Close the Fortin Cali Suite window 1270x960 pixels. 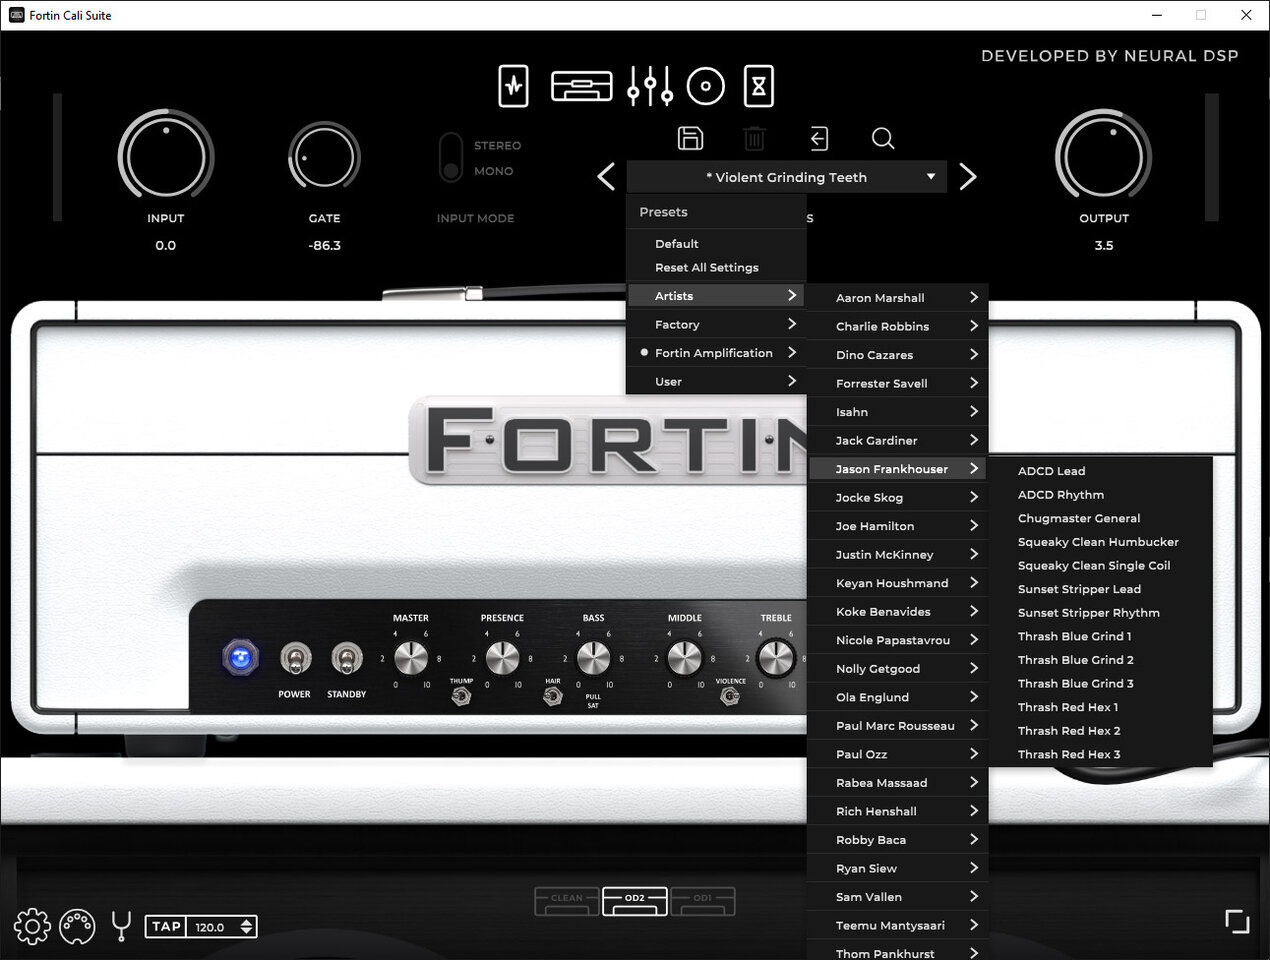(x=1246, y=15)
